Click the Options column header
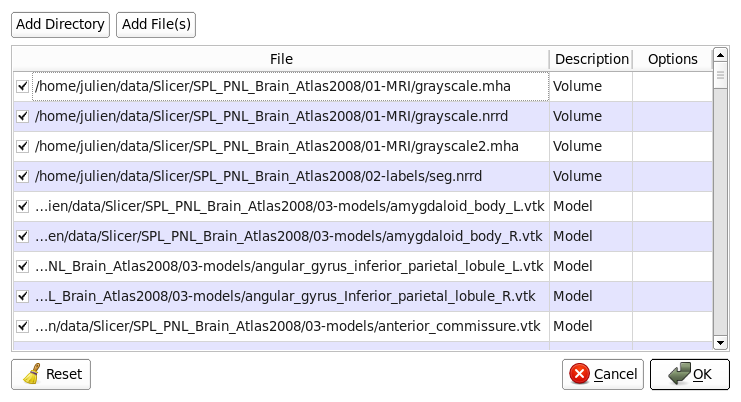The image size is (741, 402). point(672,59)
